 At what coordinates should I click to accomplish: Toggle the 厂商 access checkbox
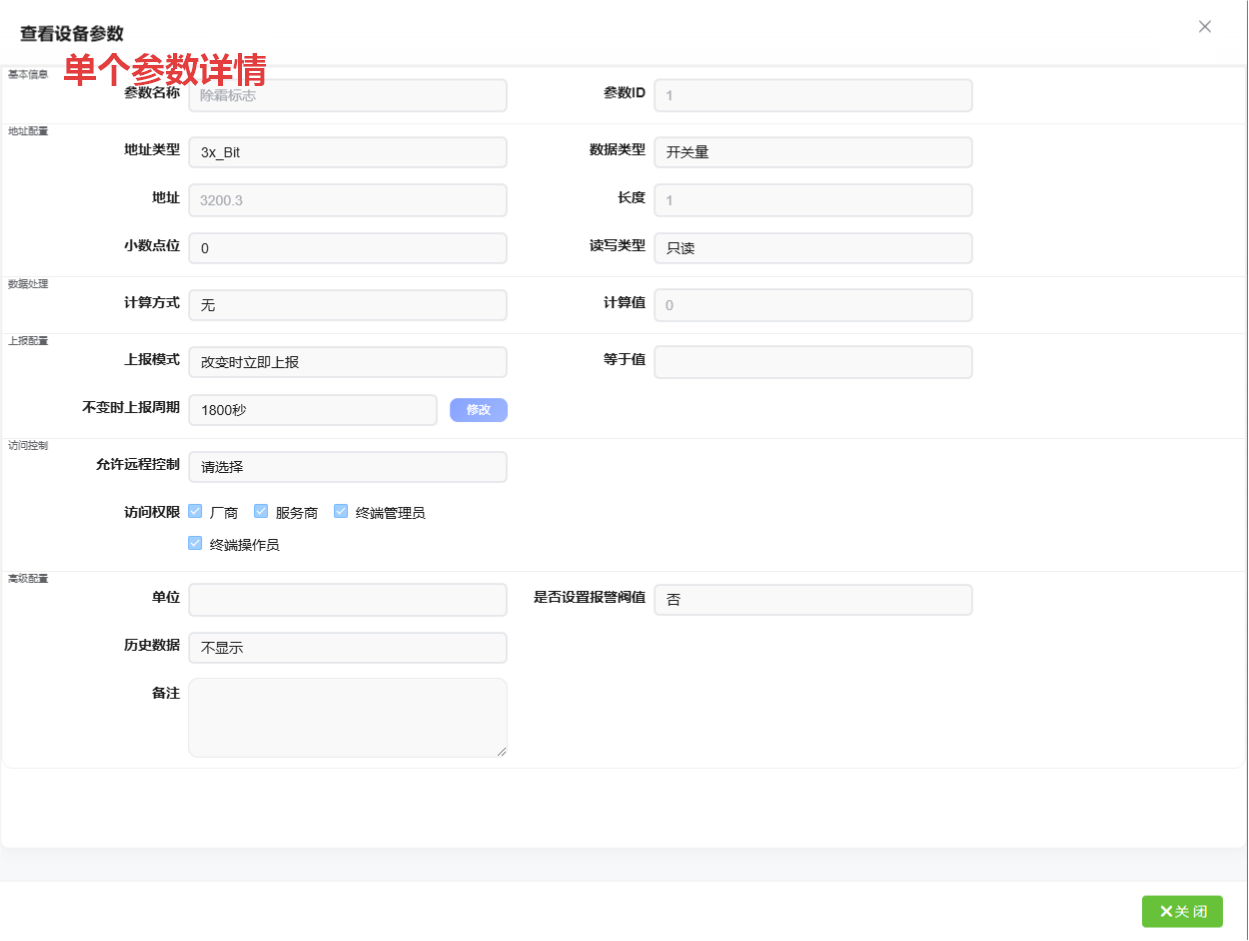tap(195, 511)
